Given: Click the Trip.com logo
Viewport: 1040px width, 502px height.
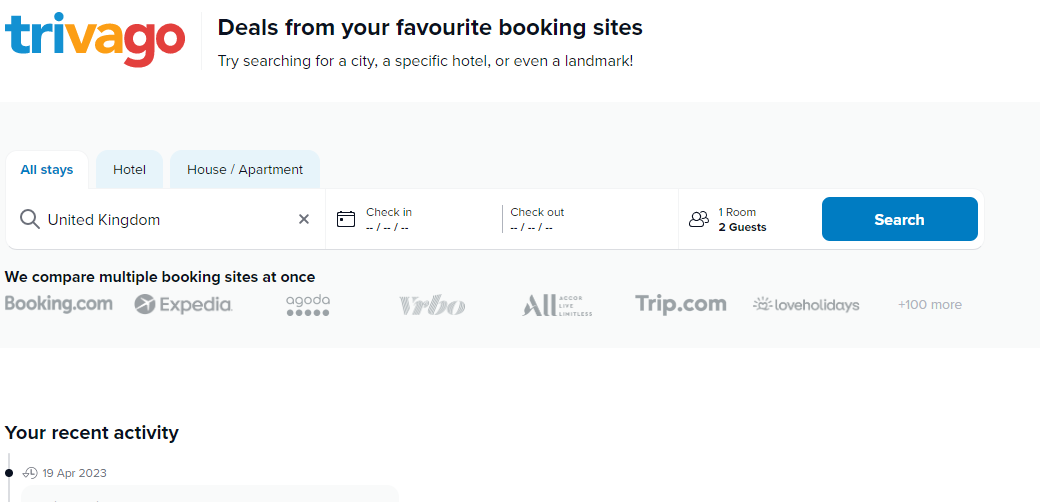Looking at the screenshot, I should 681,304.
